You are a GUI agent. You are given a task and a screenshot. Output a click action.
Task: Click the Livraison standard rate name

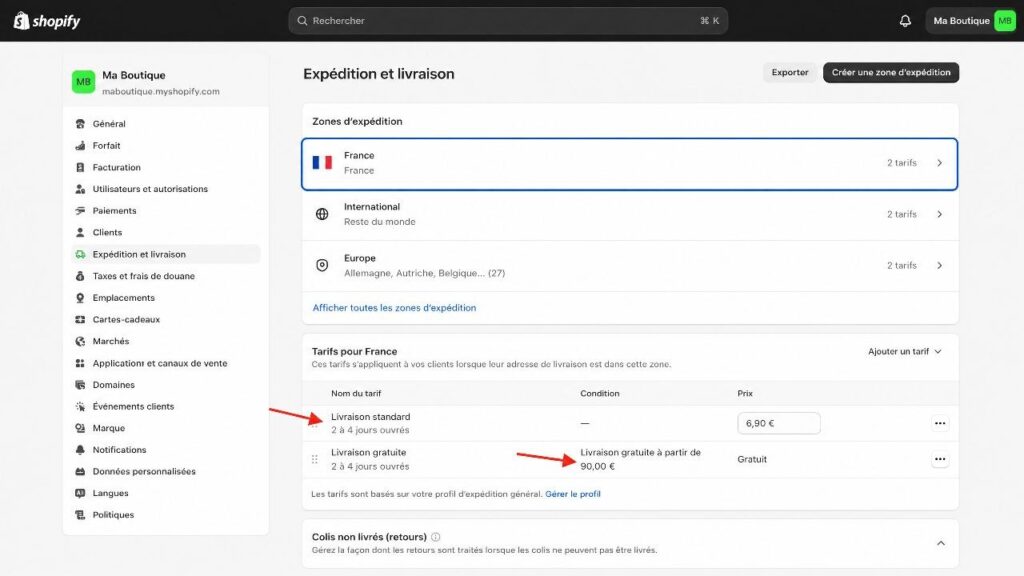[x=370, y=417]
